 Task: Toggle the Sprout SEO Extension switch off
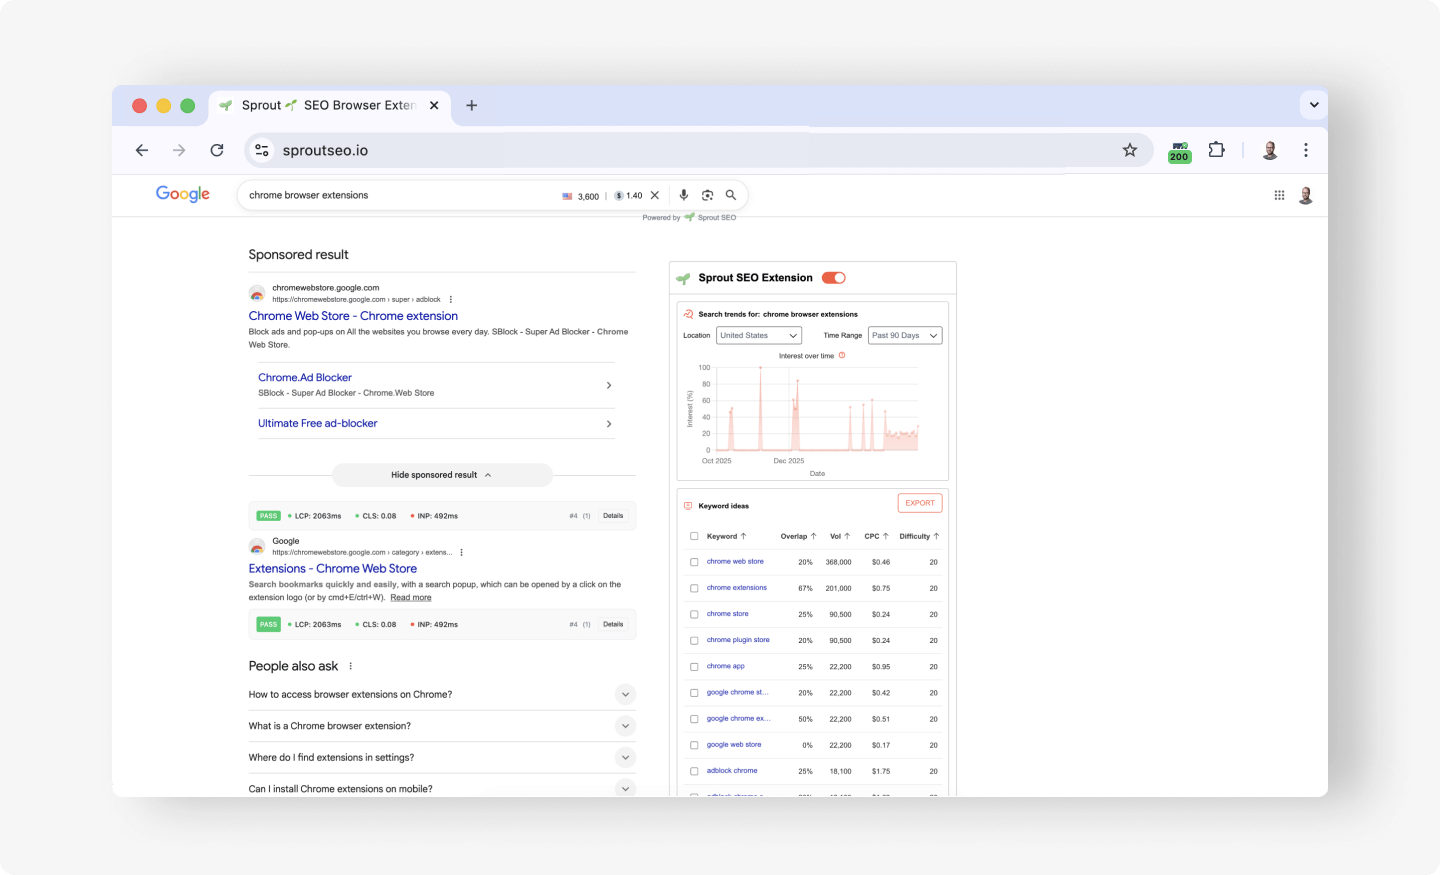pyautogui.click(x=833, y=278)
